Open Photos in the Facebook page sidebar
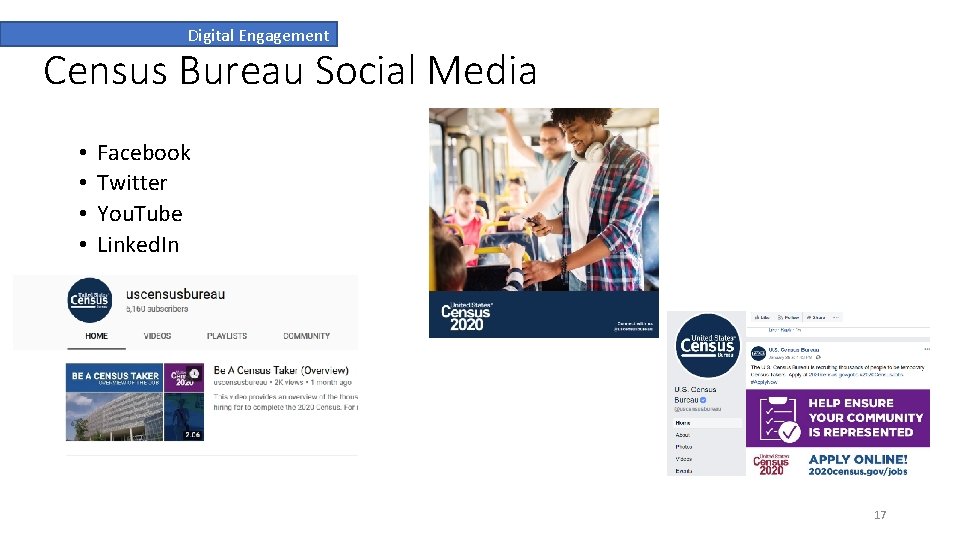The image size is (960, 540). click(684, 447)
